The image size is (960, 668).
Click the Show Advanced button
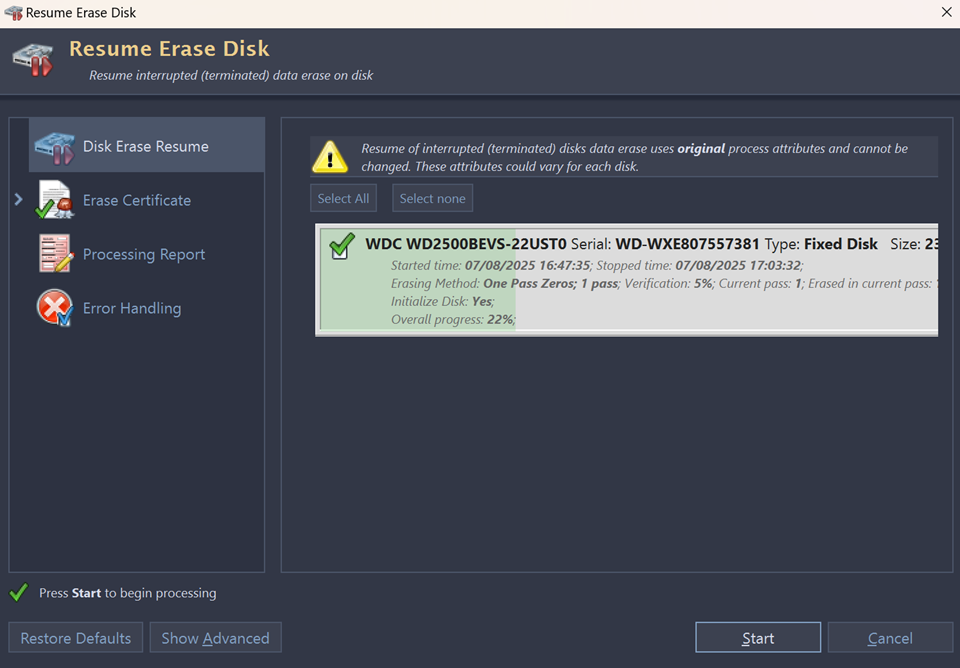[215, 638]
